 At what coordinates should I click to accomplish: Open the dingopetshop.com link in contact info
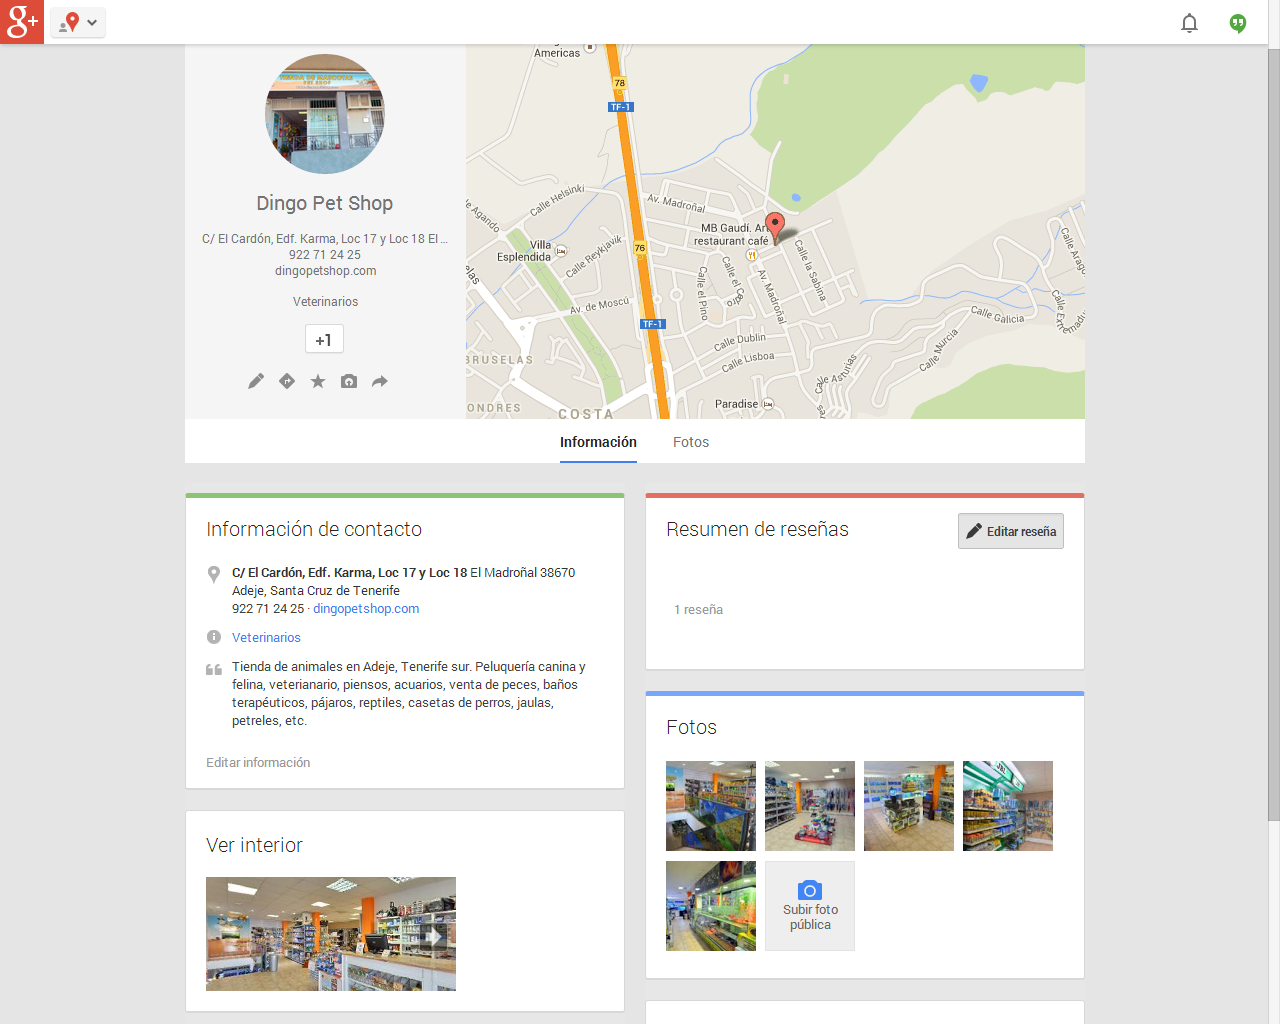366,609
